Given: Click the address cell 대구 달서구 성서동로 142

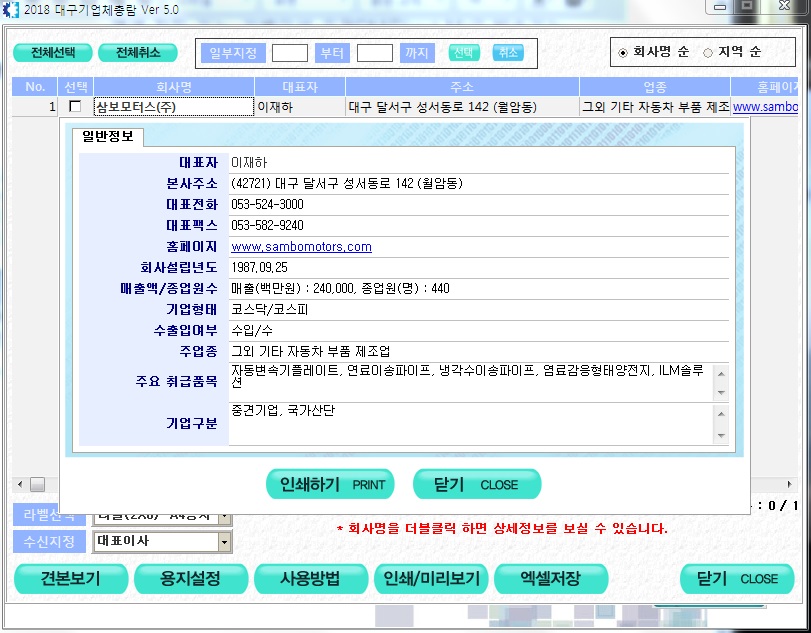Looking at the screenshot, I should tap(462, 107).
